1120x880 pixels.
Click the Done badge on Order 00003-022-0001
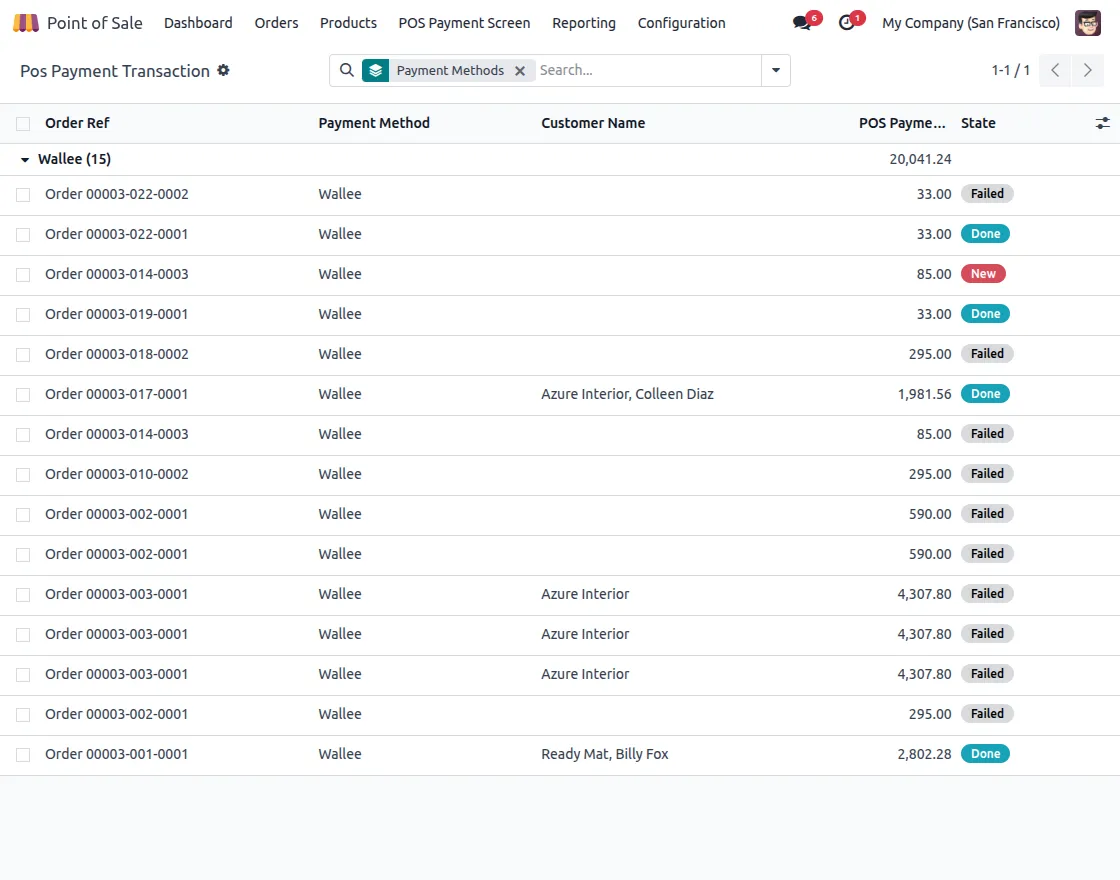[x=985, y=234]
